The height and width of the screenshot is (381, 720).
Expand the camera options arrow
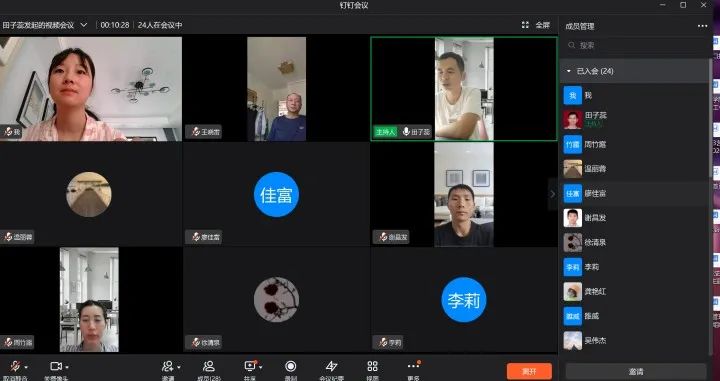click(x=67, y=367)
